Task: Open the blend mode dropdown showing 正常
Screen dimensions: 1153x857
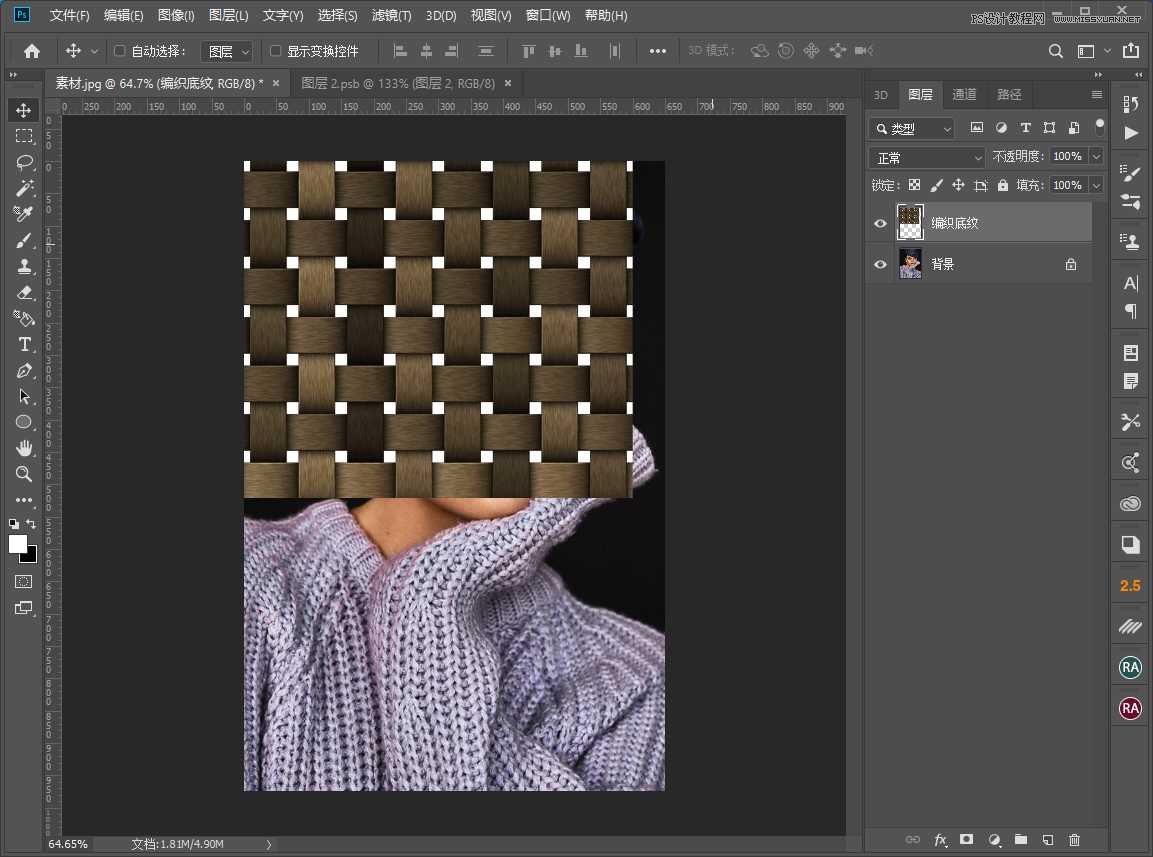Action: tap(926, 157)
